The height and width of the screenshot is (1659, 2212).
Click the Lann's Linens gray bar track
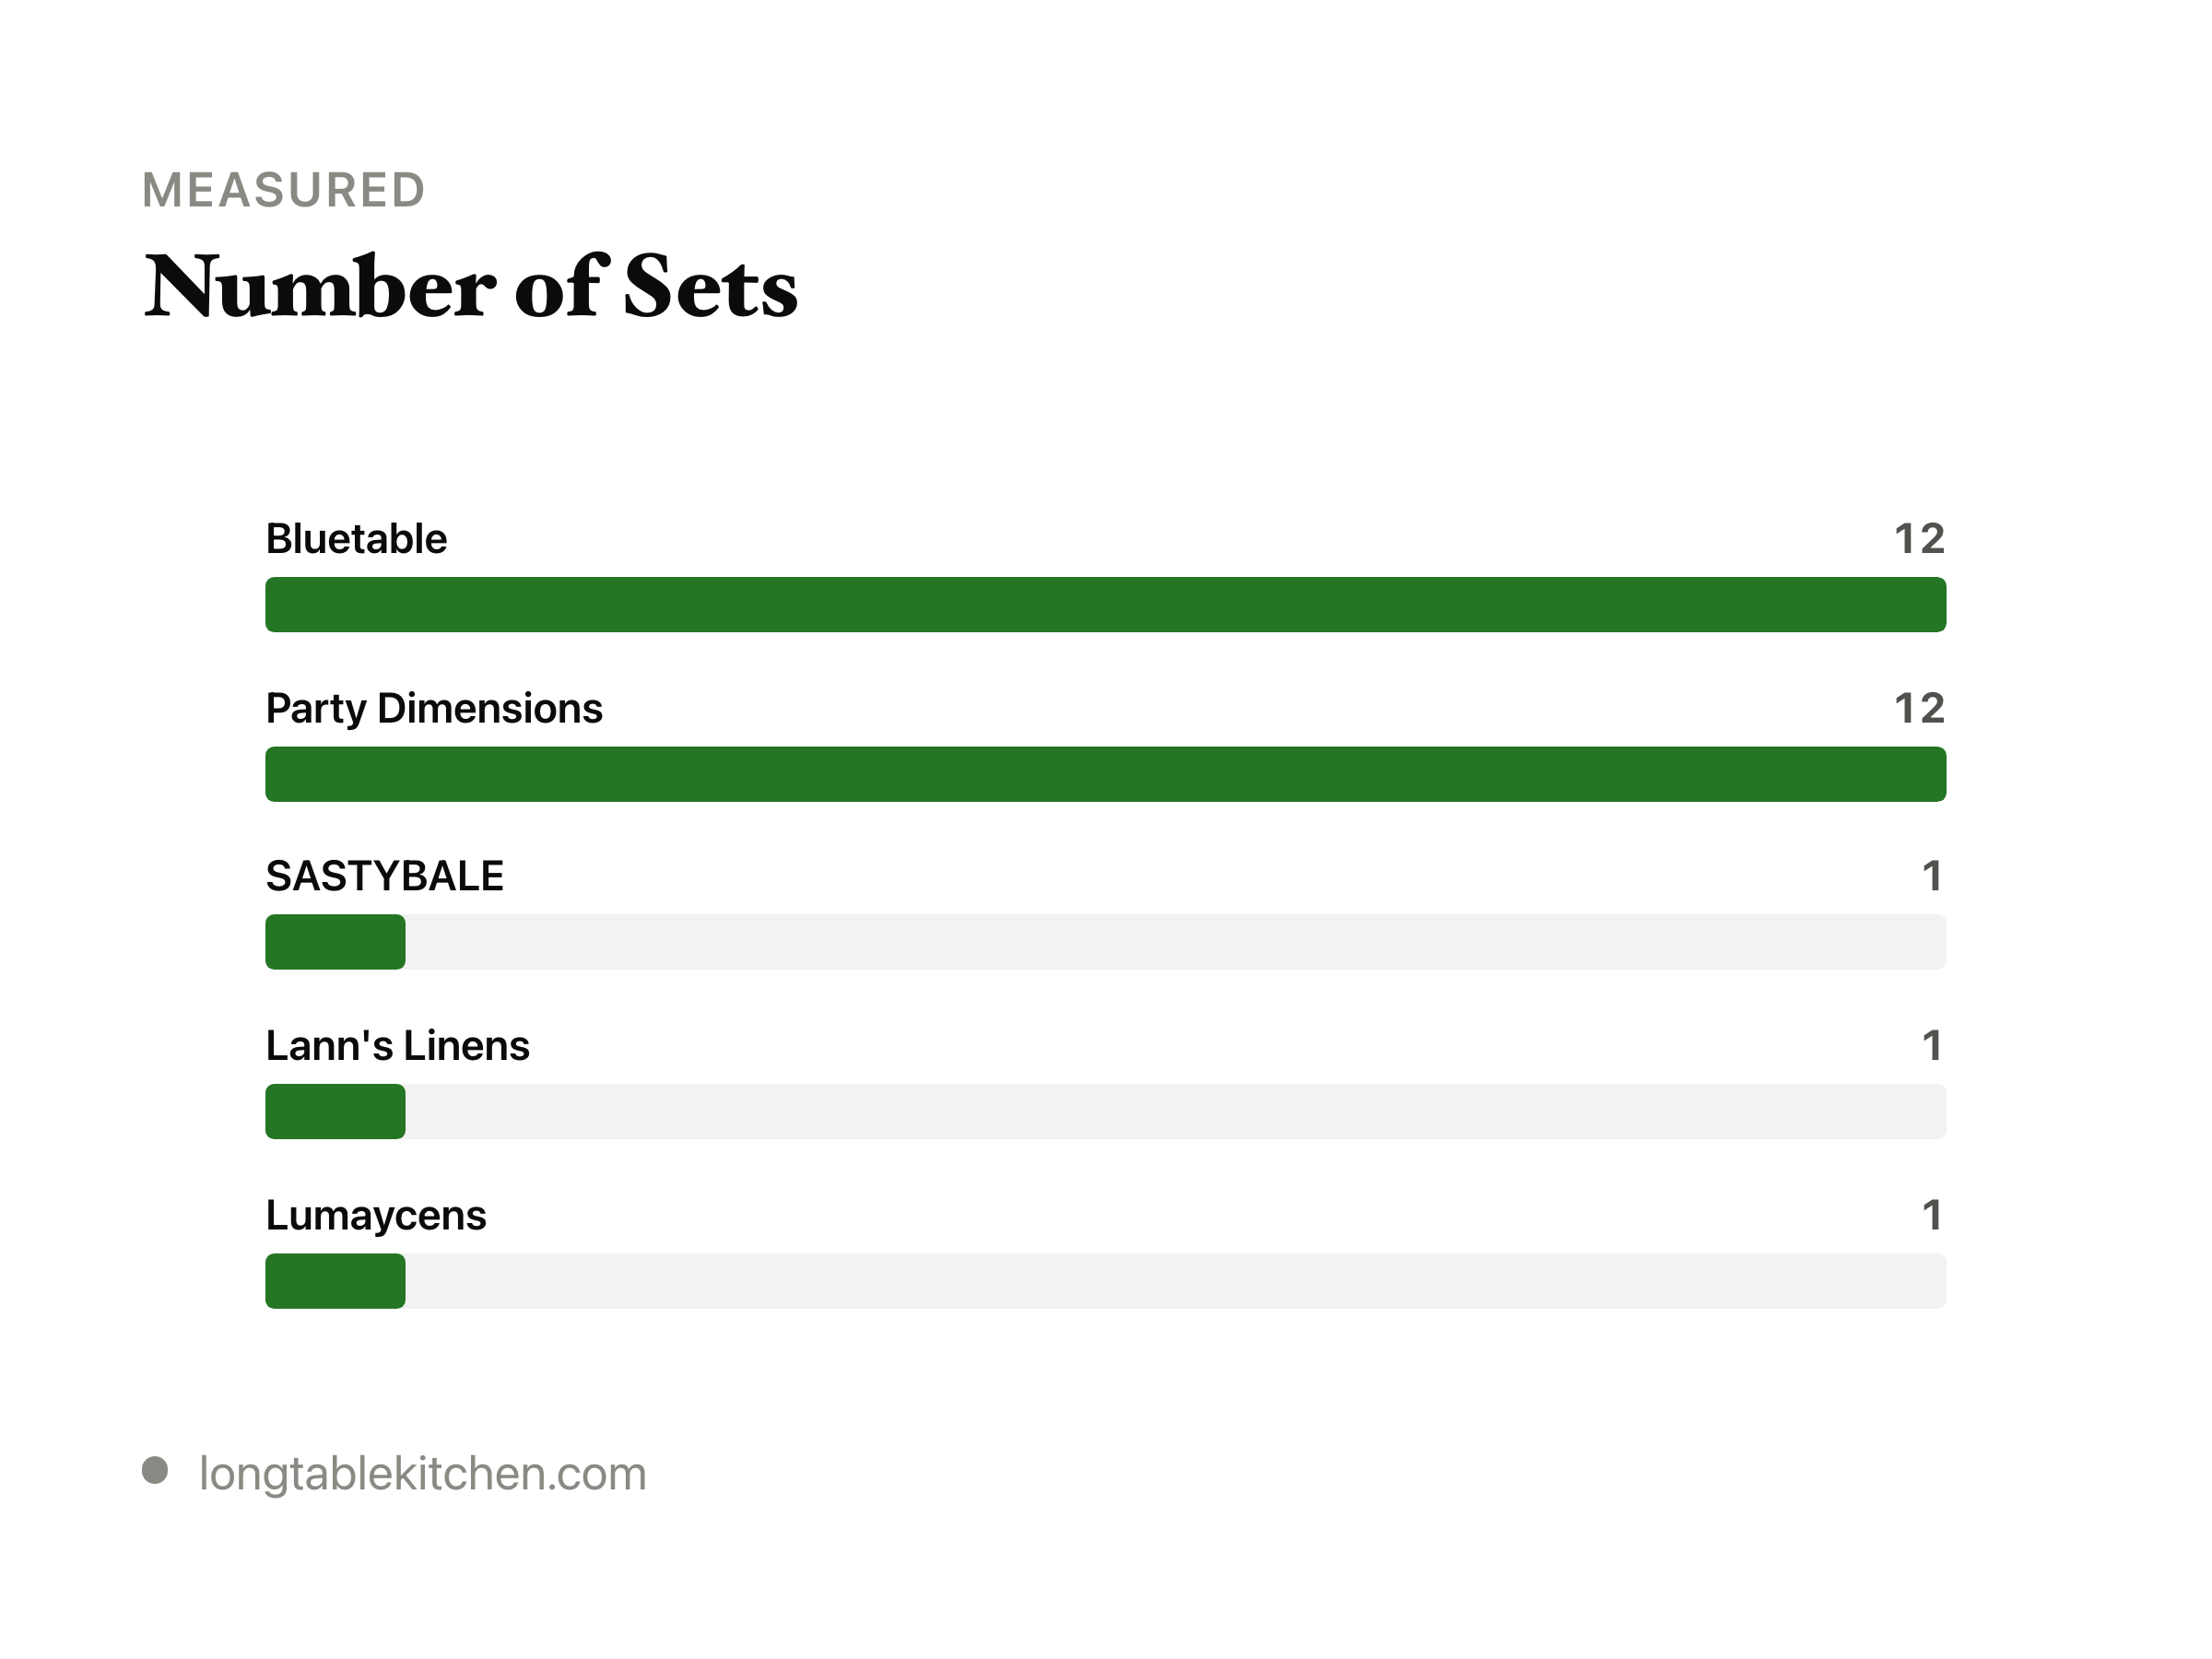(x=1105, y=1111)
